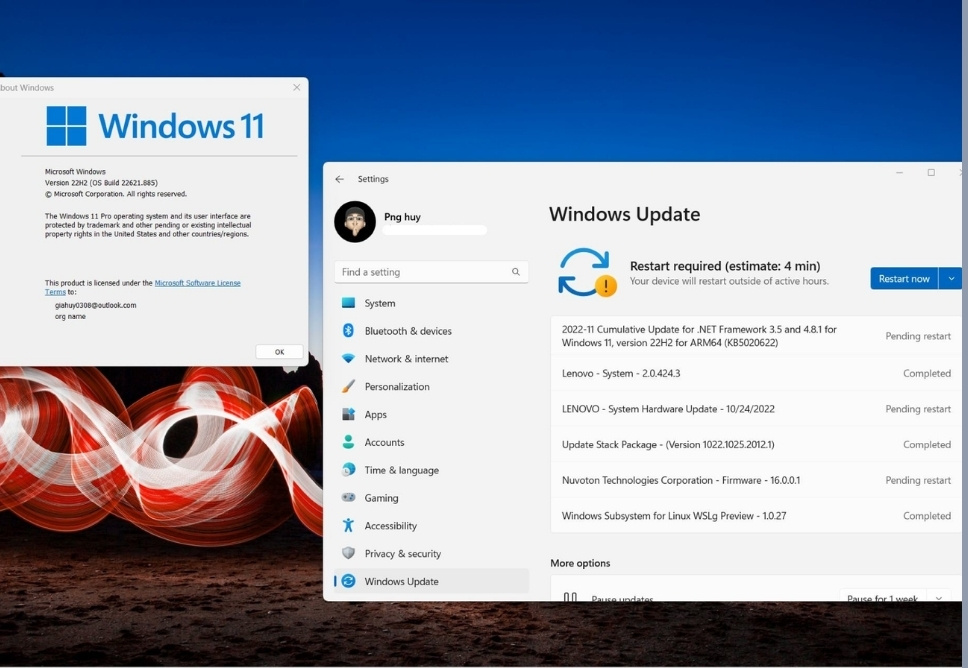Click OK in About Windows dialog
The image size is (968, 668).
point(279,352)
